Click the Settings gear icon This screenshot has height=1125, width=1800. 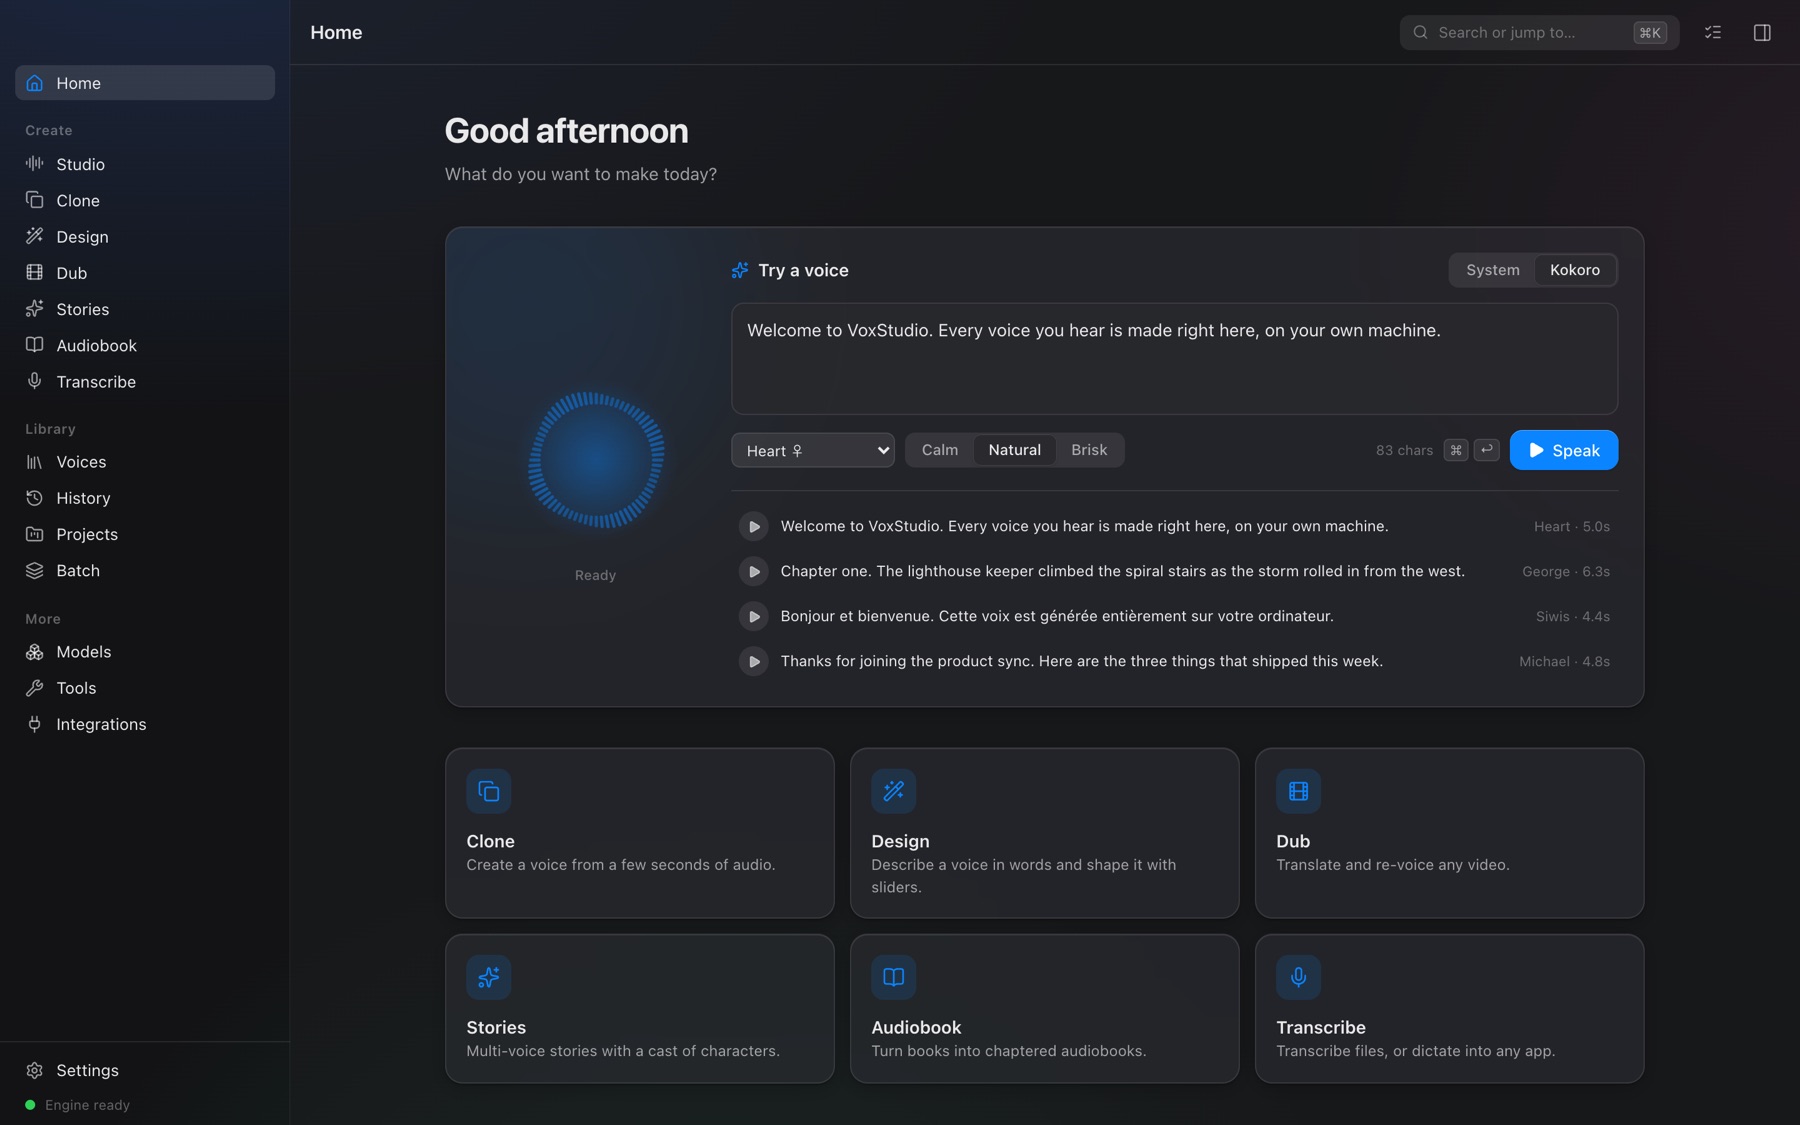pyautogui.click(x=34, y=1070)
